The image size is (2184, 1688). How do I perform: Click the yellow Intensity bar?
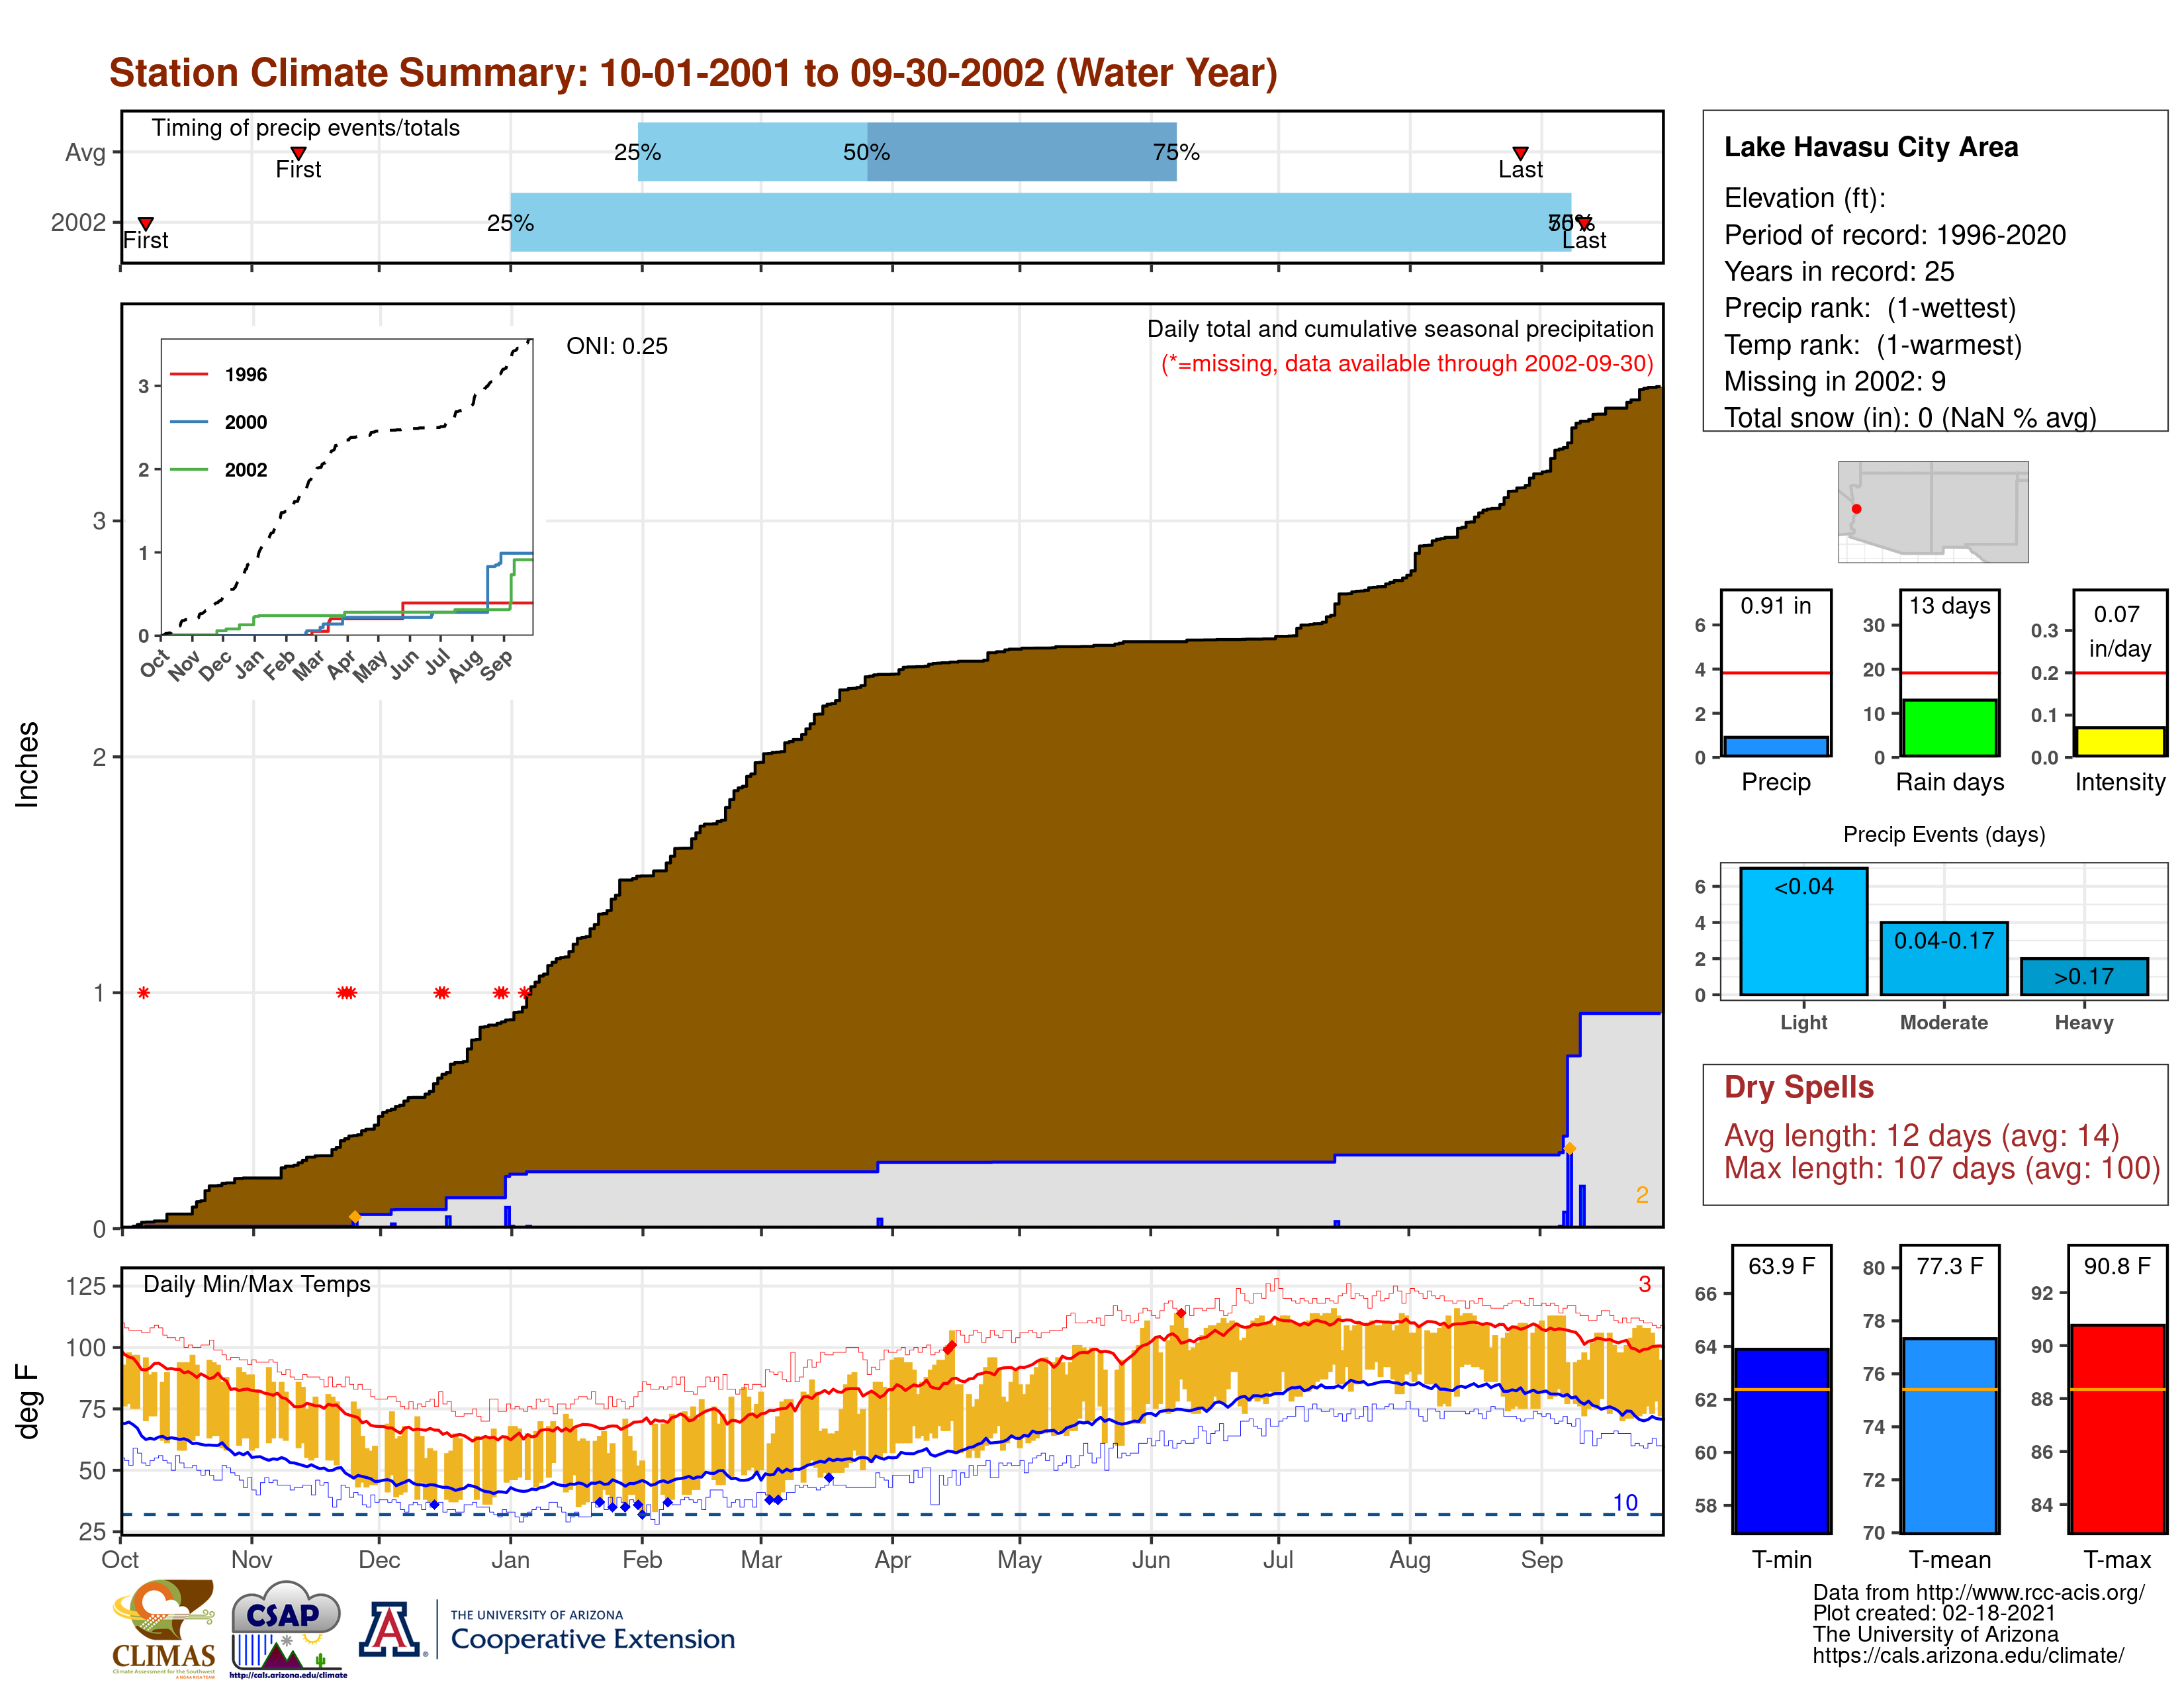tap(2119, 742)
